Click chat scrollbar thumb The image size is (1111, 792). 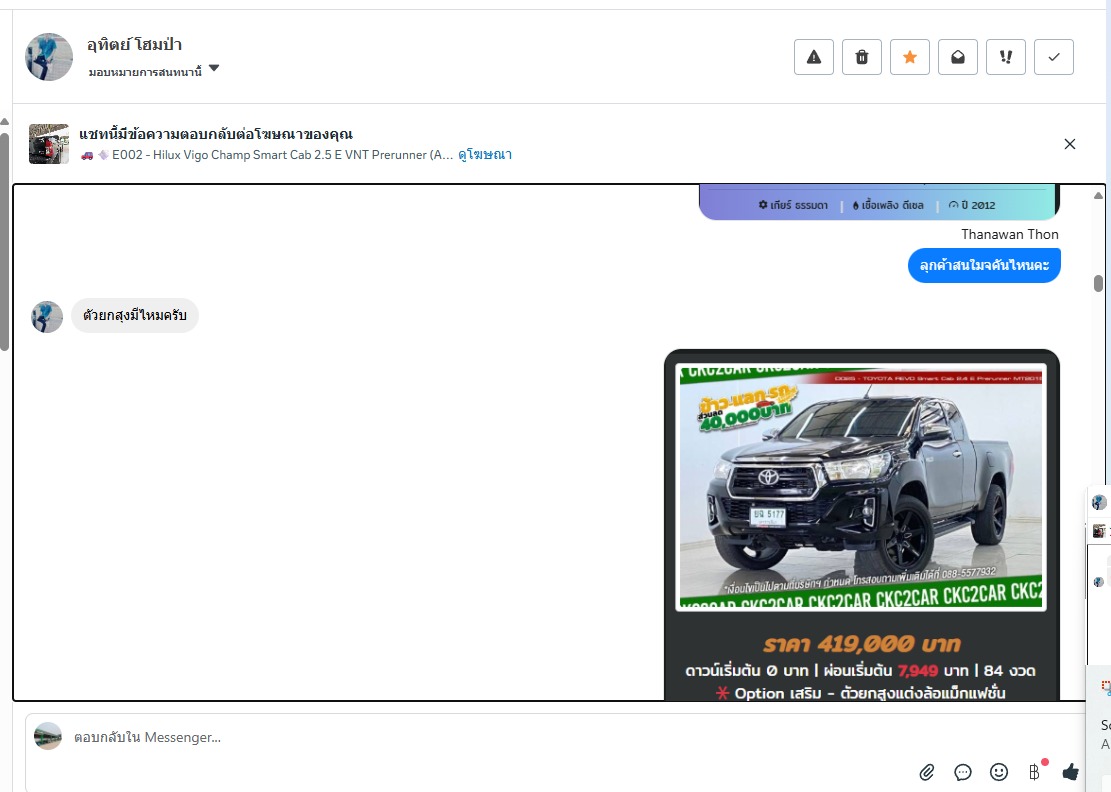point(1098,283)
